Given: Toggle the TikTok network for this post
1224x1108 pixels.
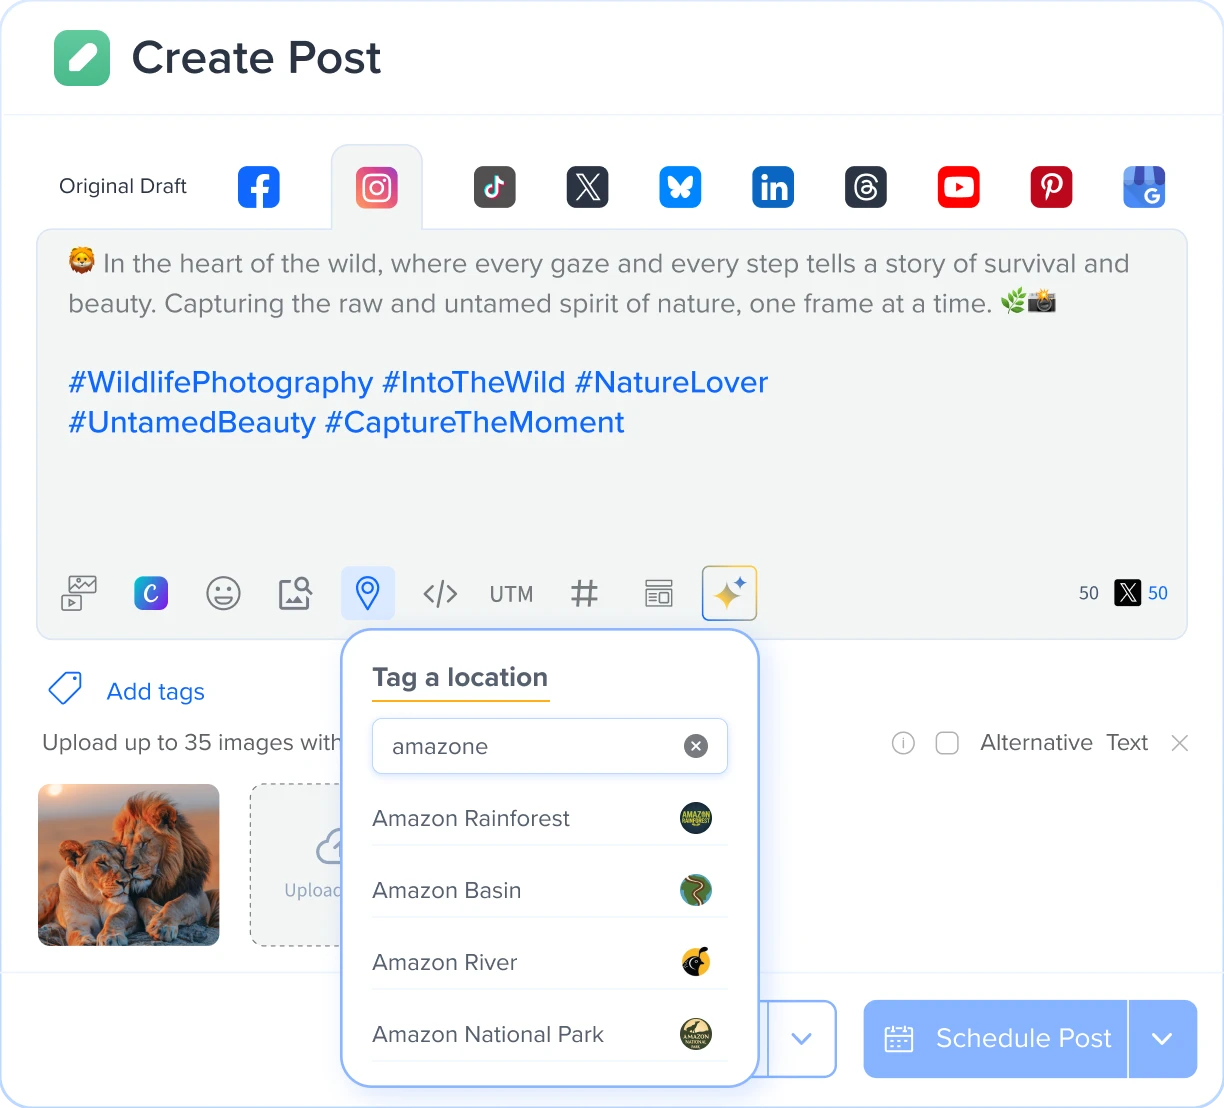Looking at the screenshot, I should click(x=494, y=186).
